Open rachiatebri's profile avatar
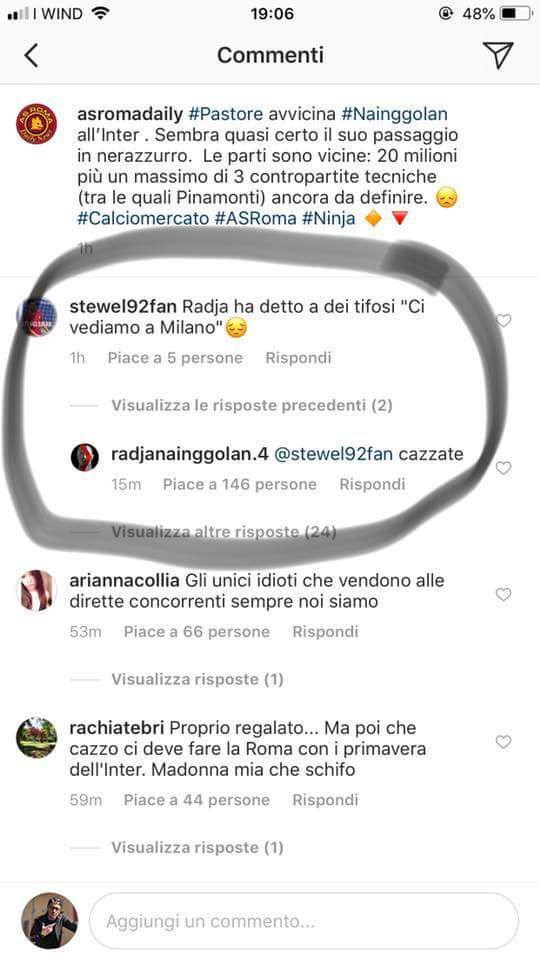 click(36, 738)
